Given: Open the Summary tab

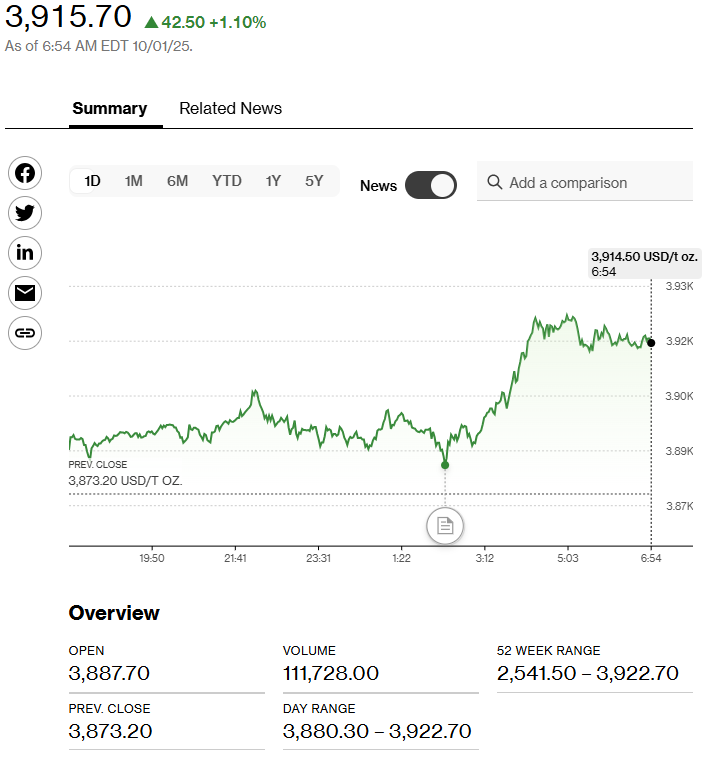Looking at the screenshot, I should tap(110, 109).
